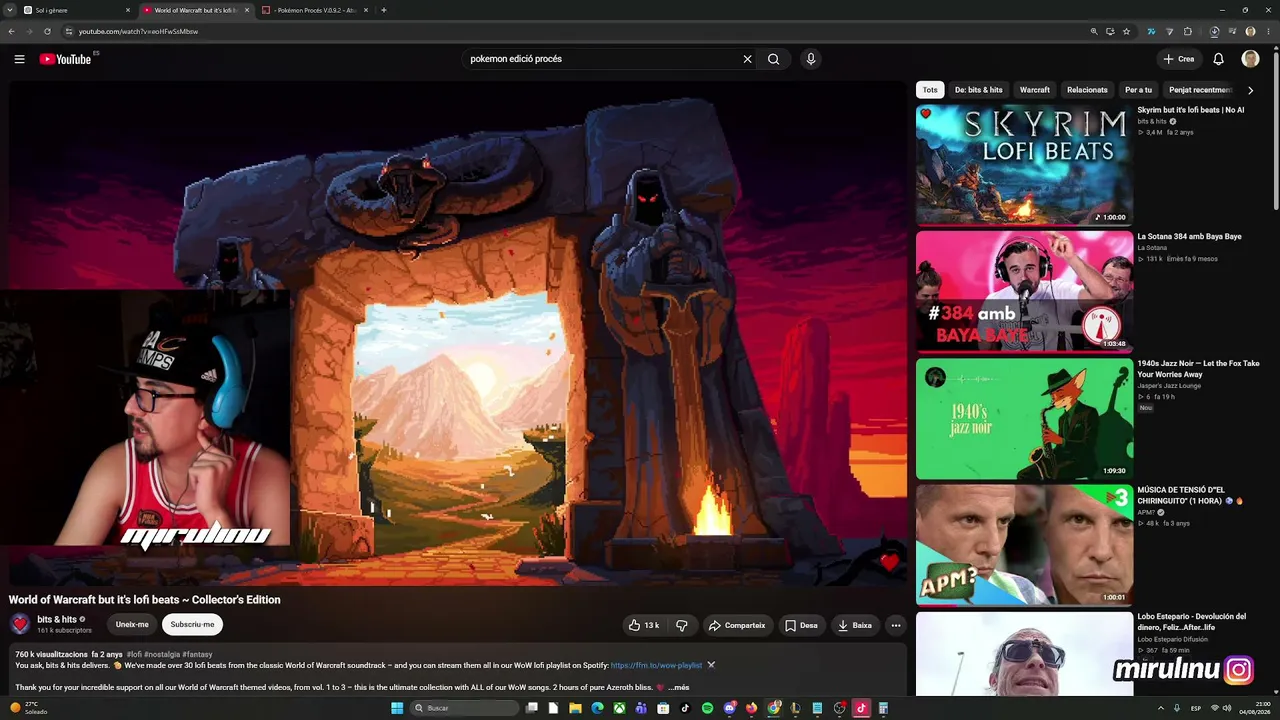1280x720 pixels.
Task: Open Microsoft Edge from the taskbar
Action: click(x=597, y=708)
